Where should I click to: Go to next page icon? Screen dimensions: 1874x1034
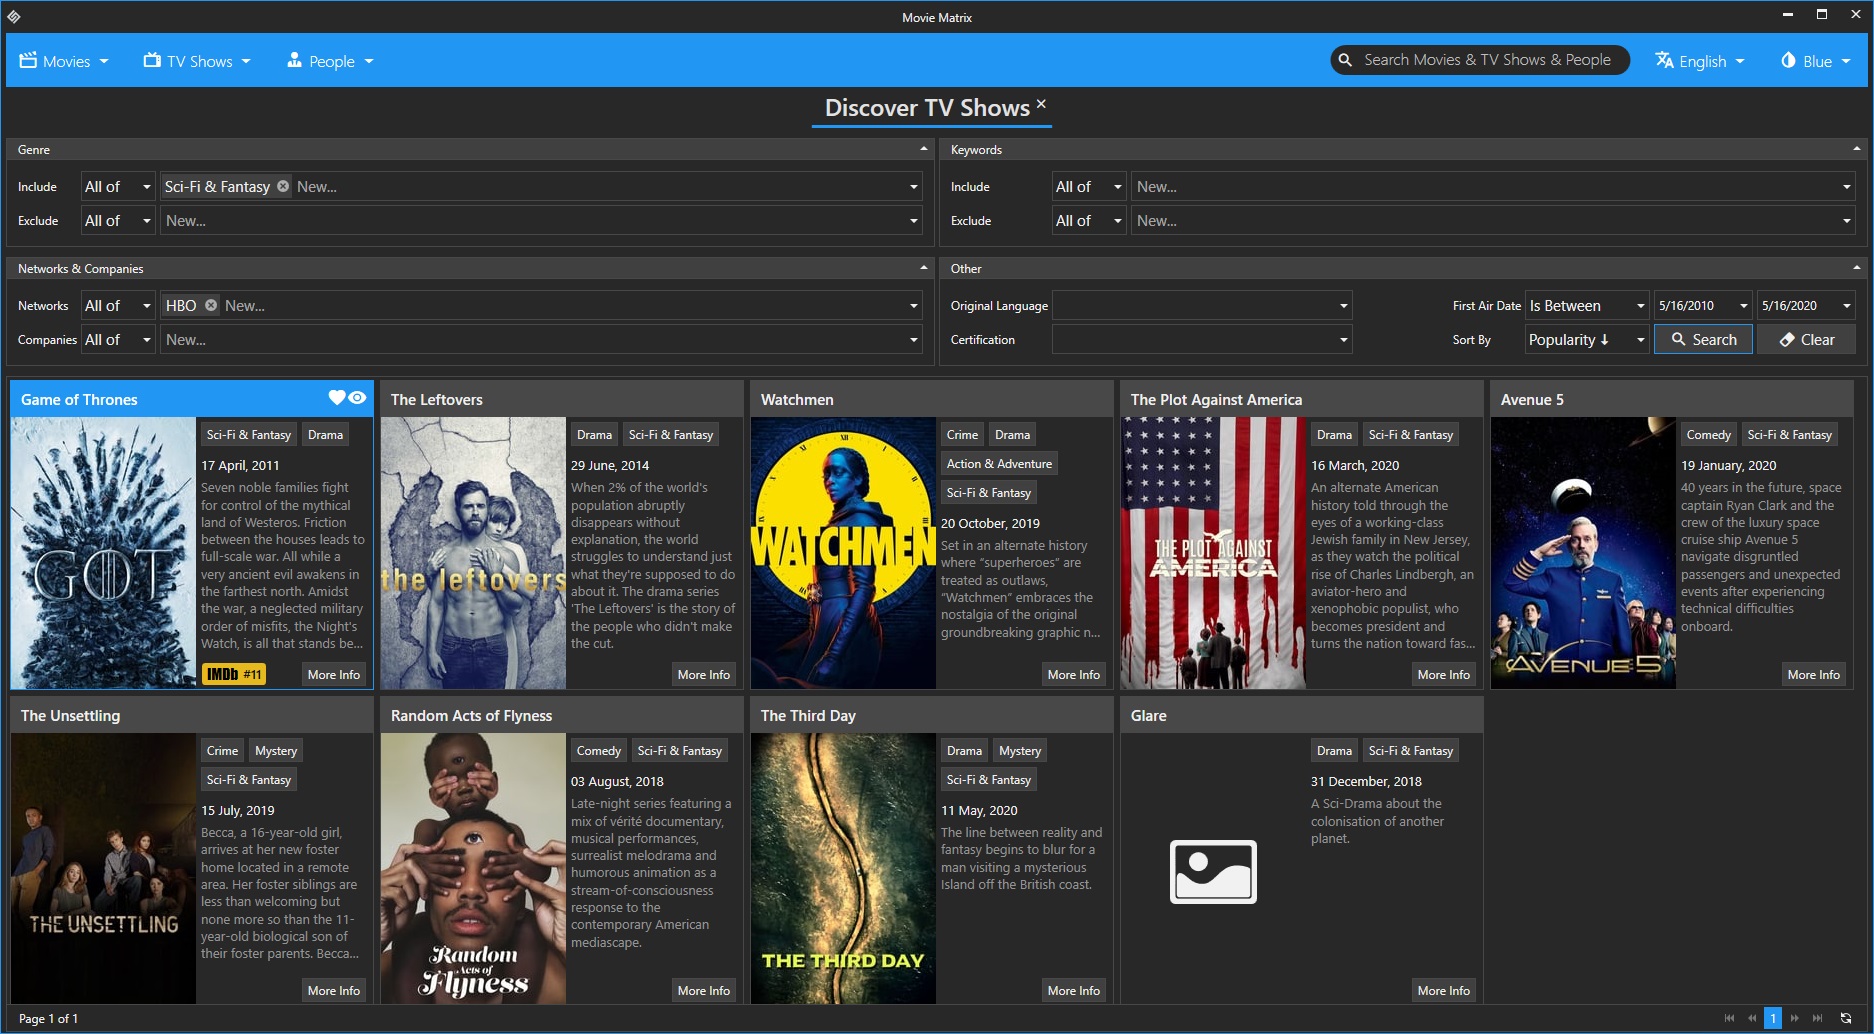[1795, 1018]
